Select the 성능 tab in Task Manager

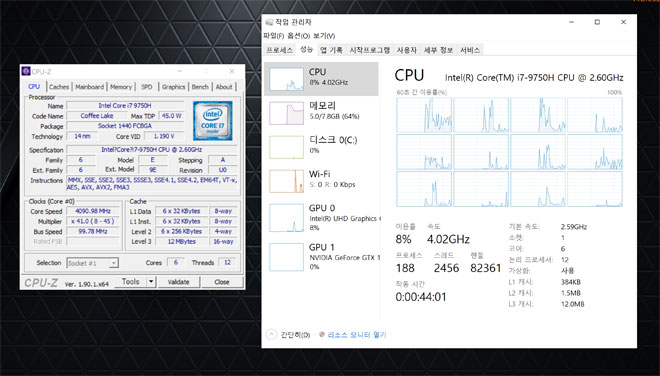pos(306,49)
